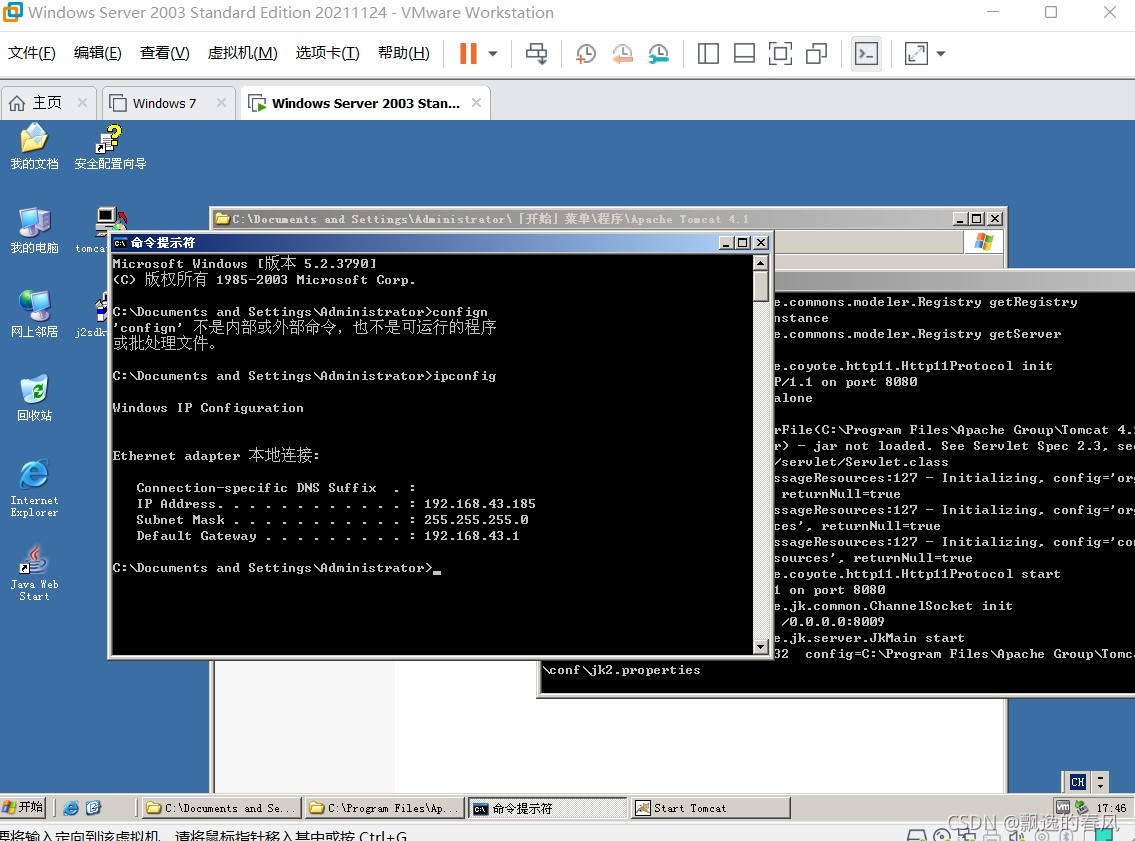
Task: Select the 我的文档 desktop icon
Action: click(34, 146)
